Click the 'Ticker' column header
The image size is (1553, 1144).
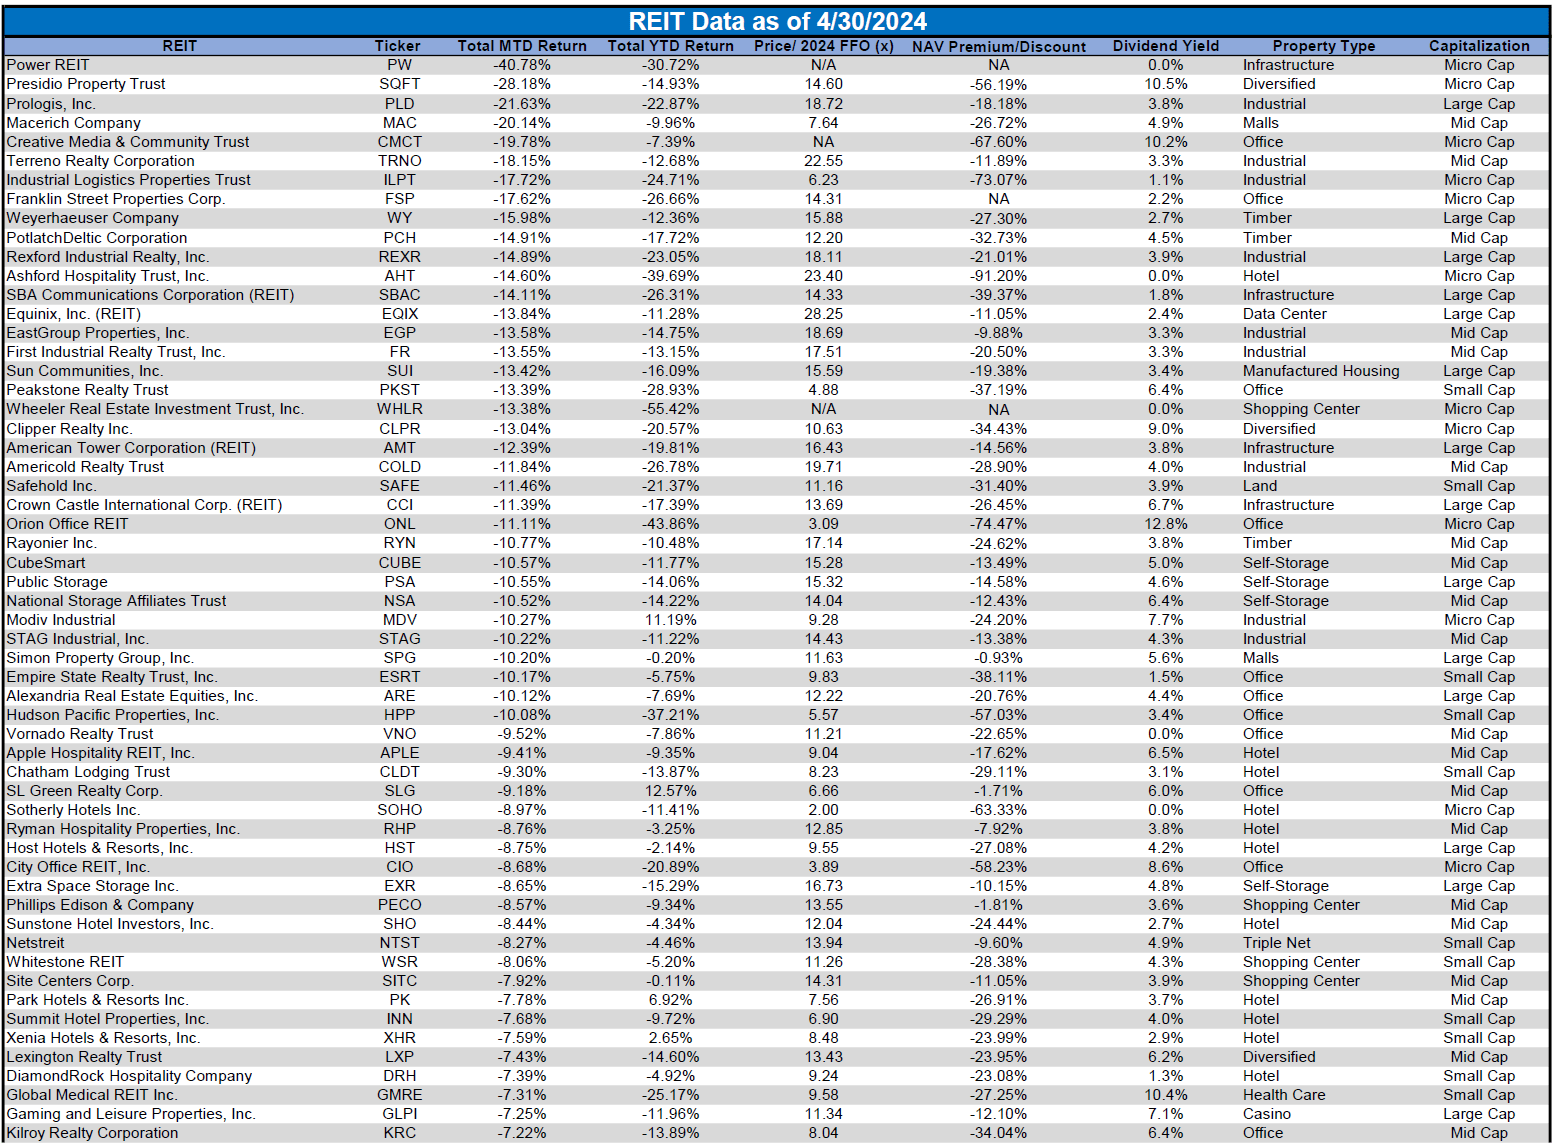(x=398, y=46)
